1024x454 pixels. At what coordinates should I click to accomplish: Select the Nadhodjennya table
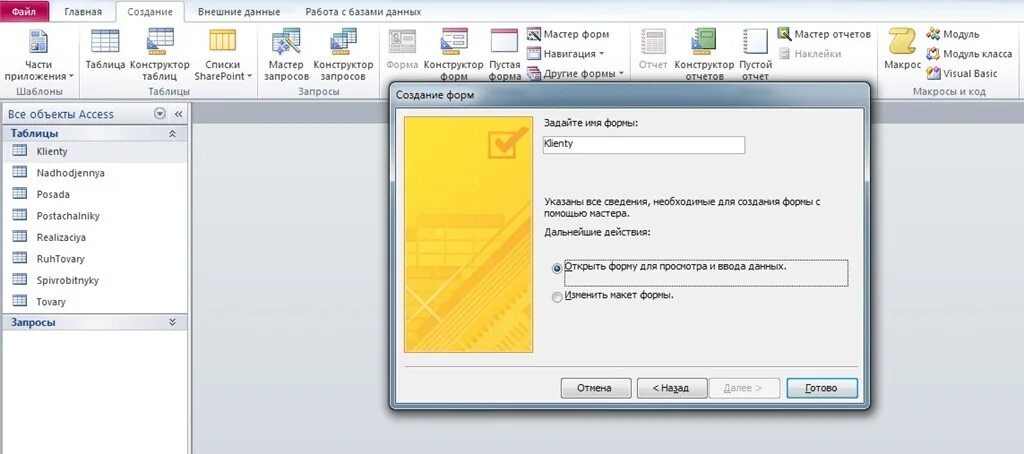coord(95,172)
